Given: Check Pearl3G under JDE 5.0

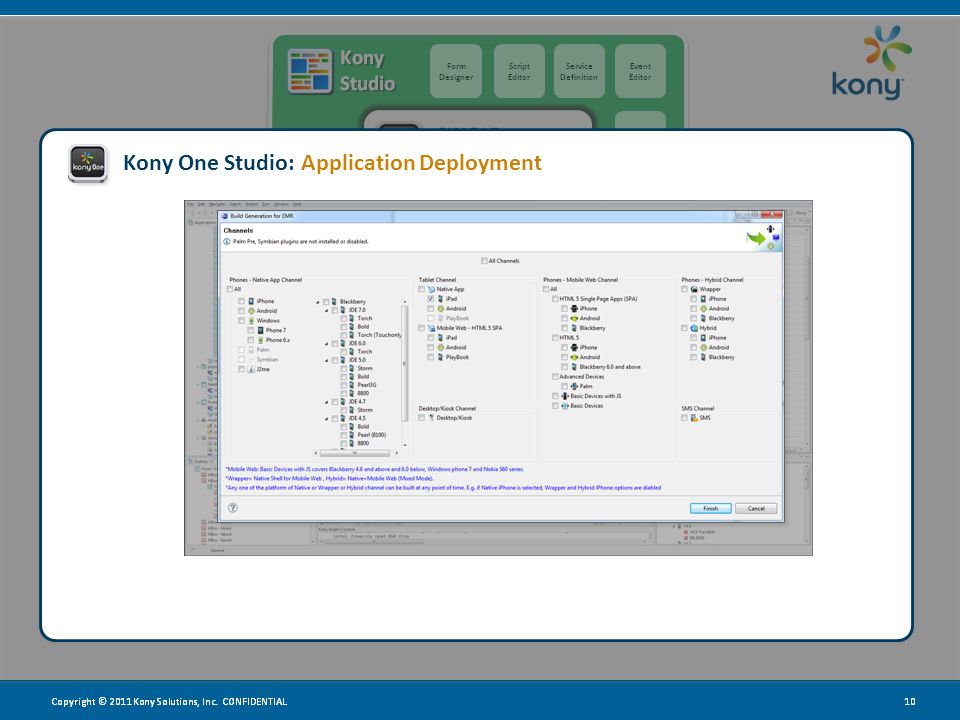Looking at the screenshot, I should 343,385.
